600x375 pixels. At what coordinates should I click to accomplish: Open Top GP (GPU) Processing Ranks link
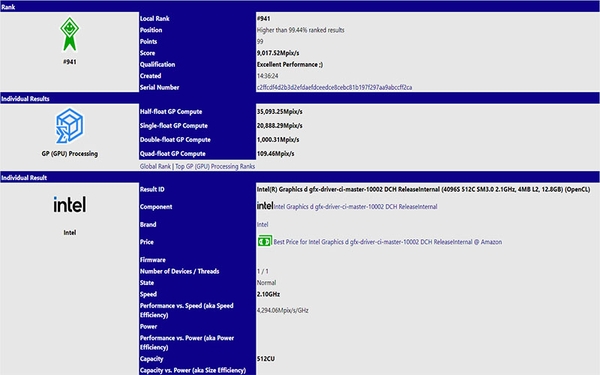click(215, 166)
